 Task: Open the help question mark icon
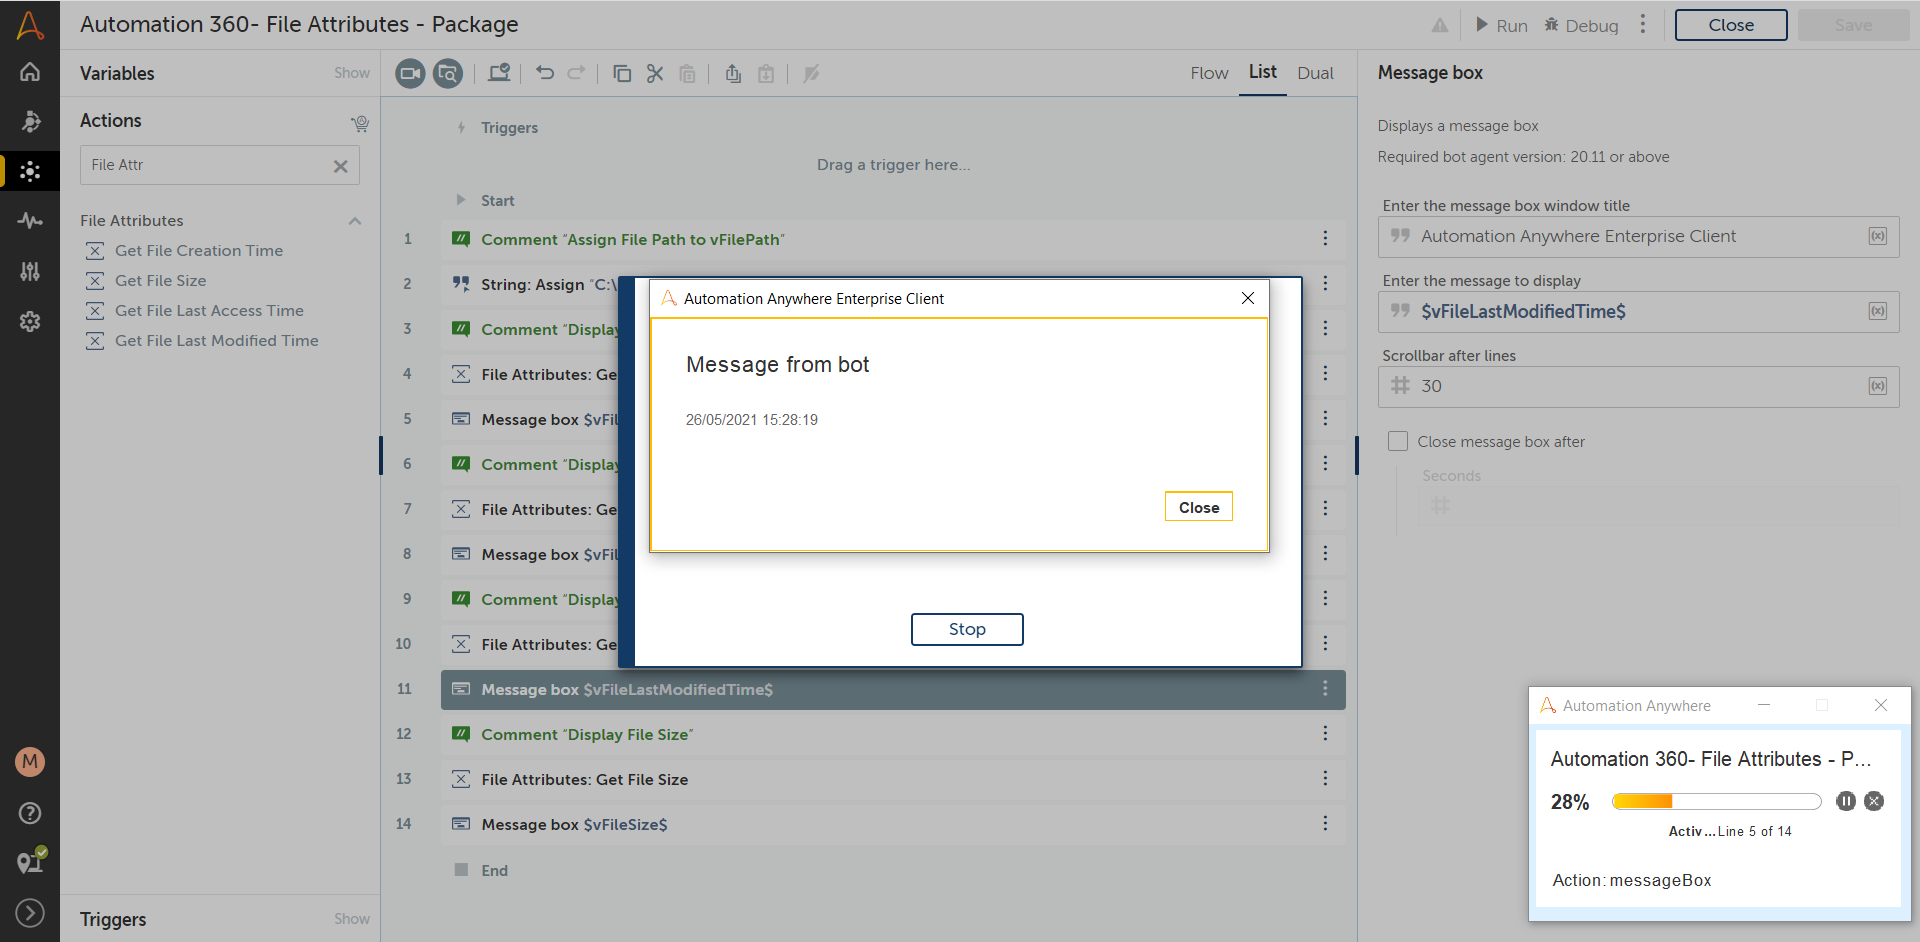coord(30,813)
